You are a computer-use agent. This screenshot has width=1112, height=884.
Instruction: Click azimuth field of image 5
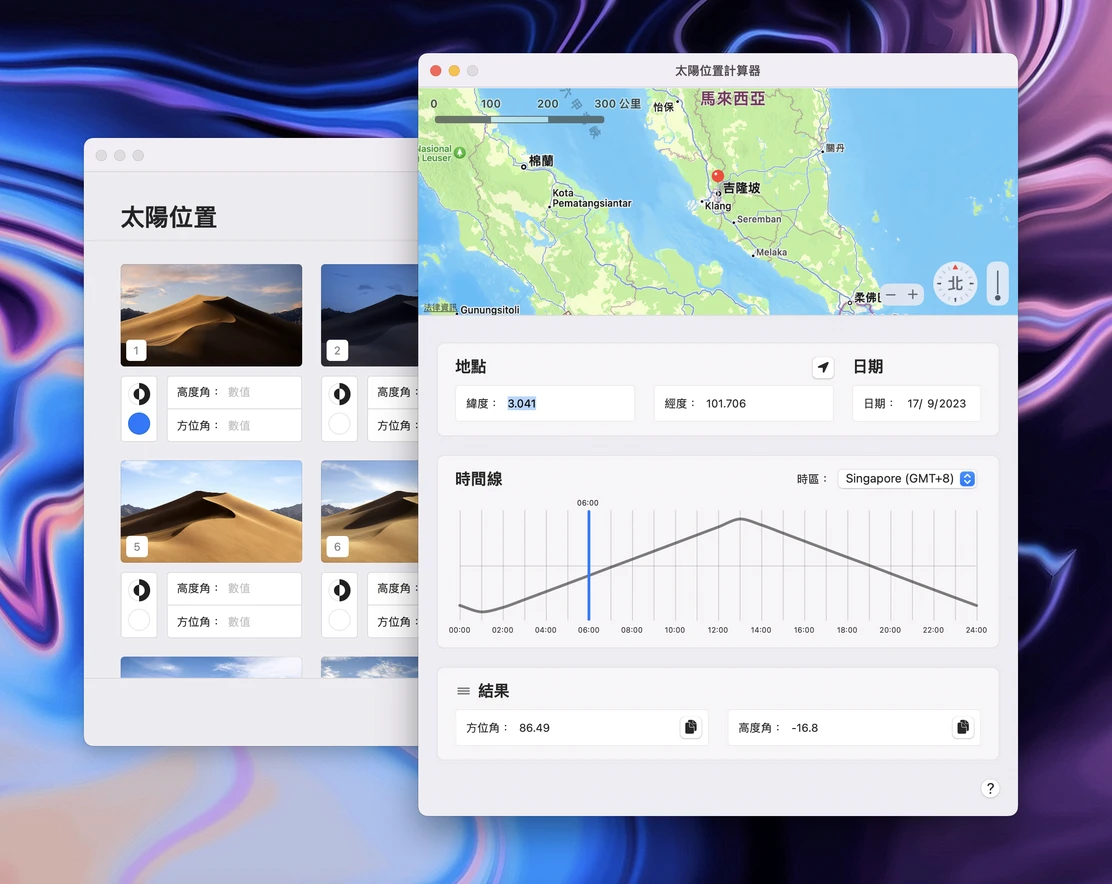[234, 622]
